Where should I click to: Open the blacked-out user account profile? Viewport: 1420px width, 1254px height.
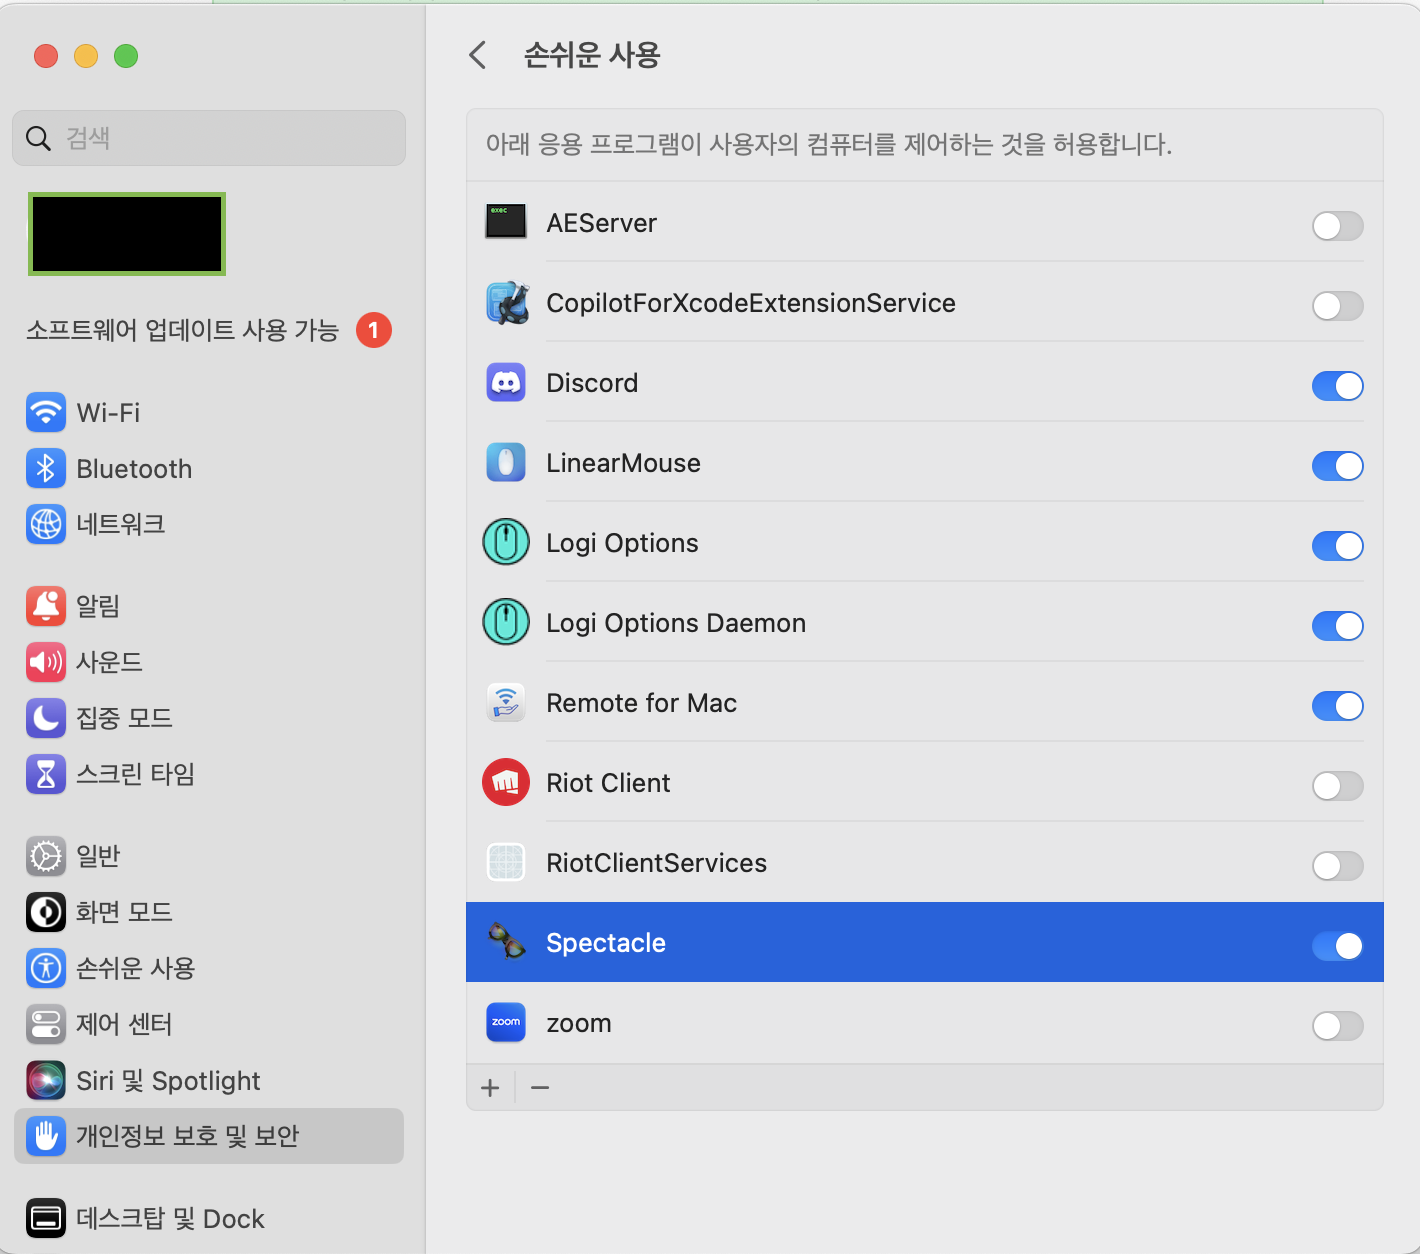pyautogui.click(x=127, y=234)
